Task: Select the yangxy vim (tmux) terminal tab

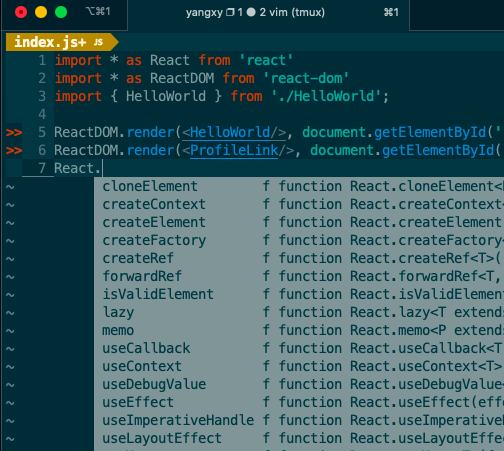Action: click(x=268, y=13)
